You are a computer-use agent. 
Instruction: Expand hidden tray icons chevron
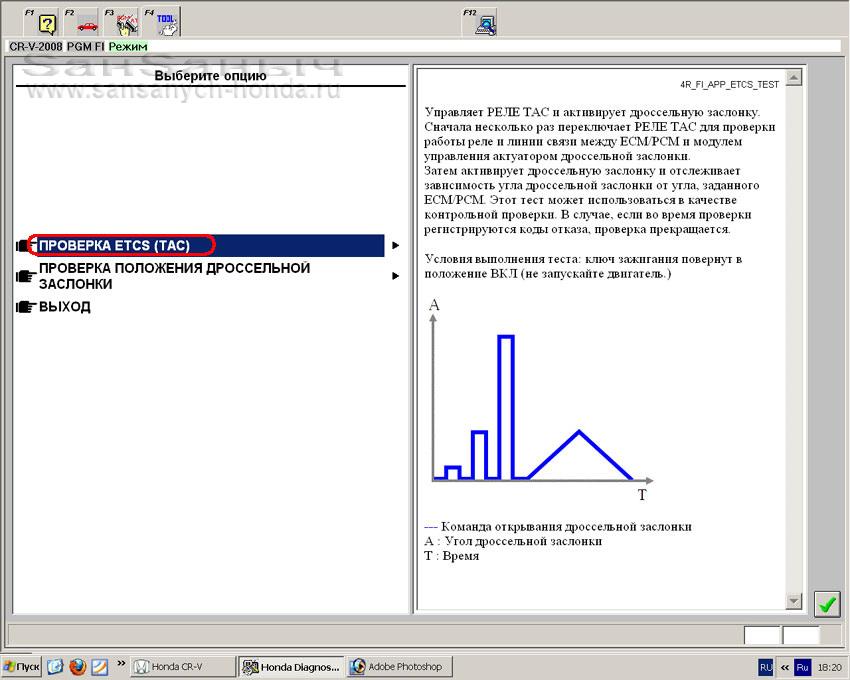pyautogui.click(x=784, y=668)
